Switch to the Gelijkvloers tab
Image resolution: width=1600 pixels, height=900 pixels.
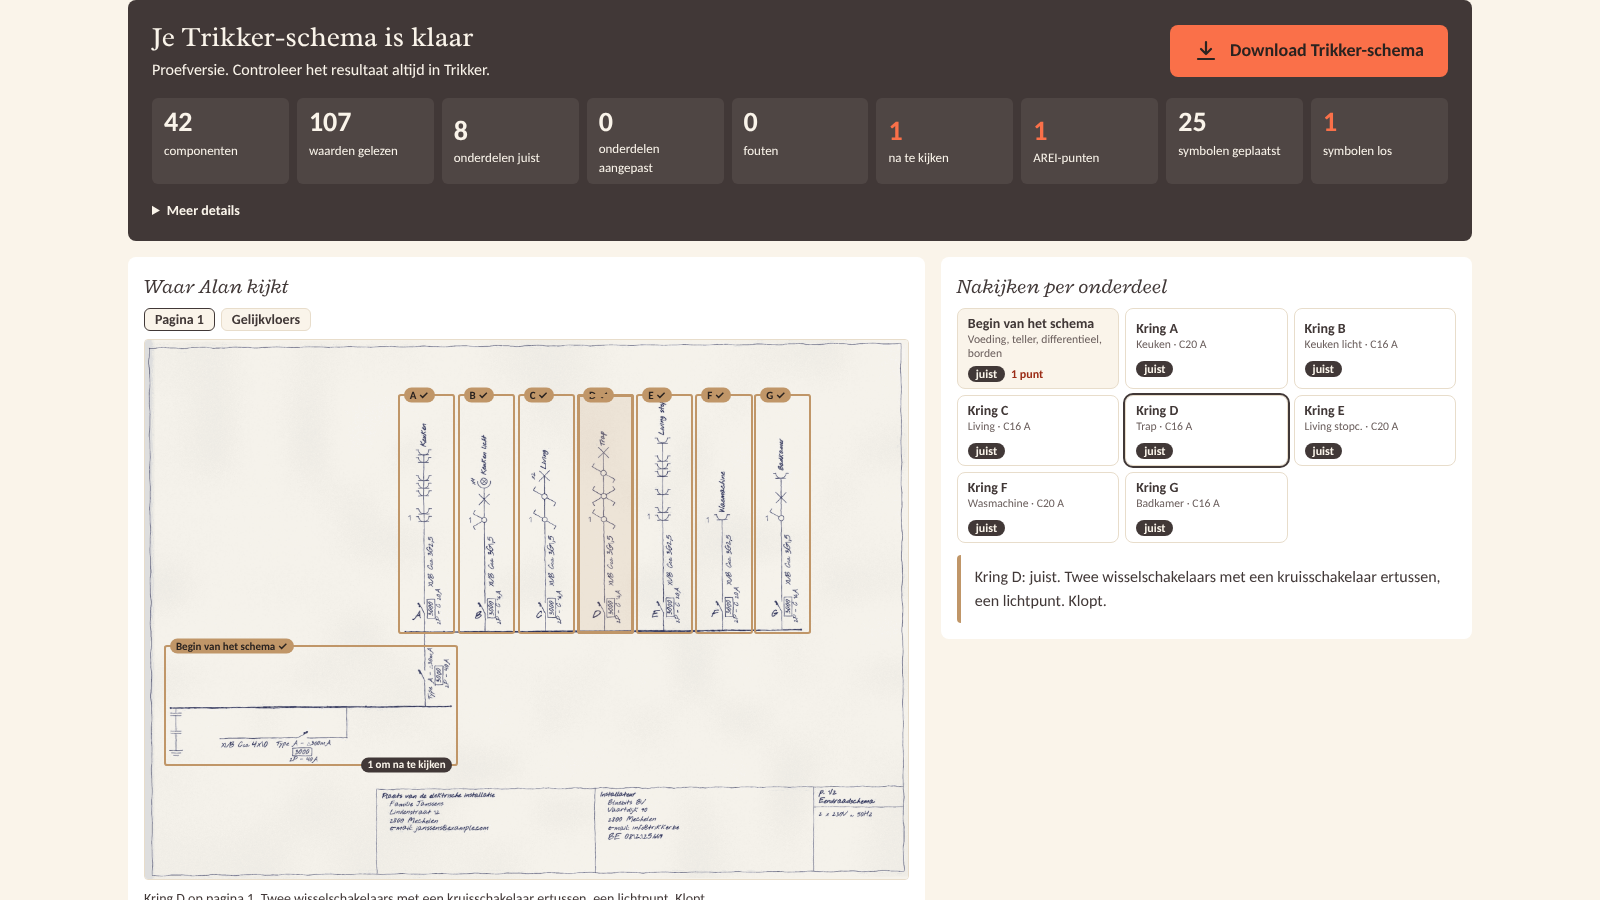pos(266,320)
